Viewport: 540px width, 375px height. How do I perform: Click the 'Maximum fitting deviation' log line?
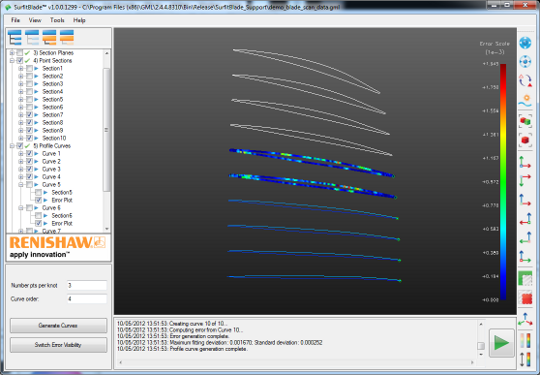click(220, 343)
